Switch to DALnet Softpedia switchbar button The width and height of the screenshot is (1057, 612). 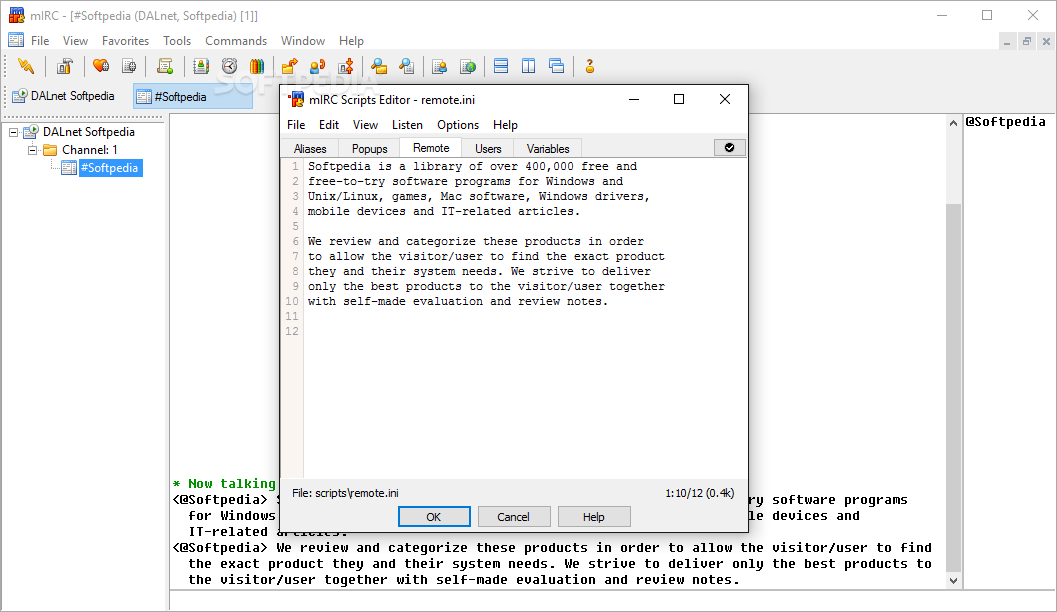pyautogui.click(x=64, y=96)
